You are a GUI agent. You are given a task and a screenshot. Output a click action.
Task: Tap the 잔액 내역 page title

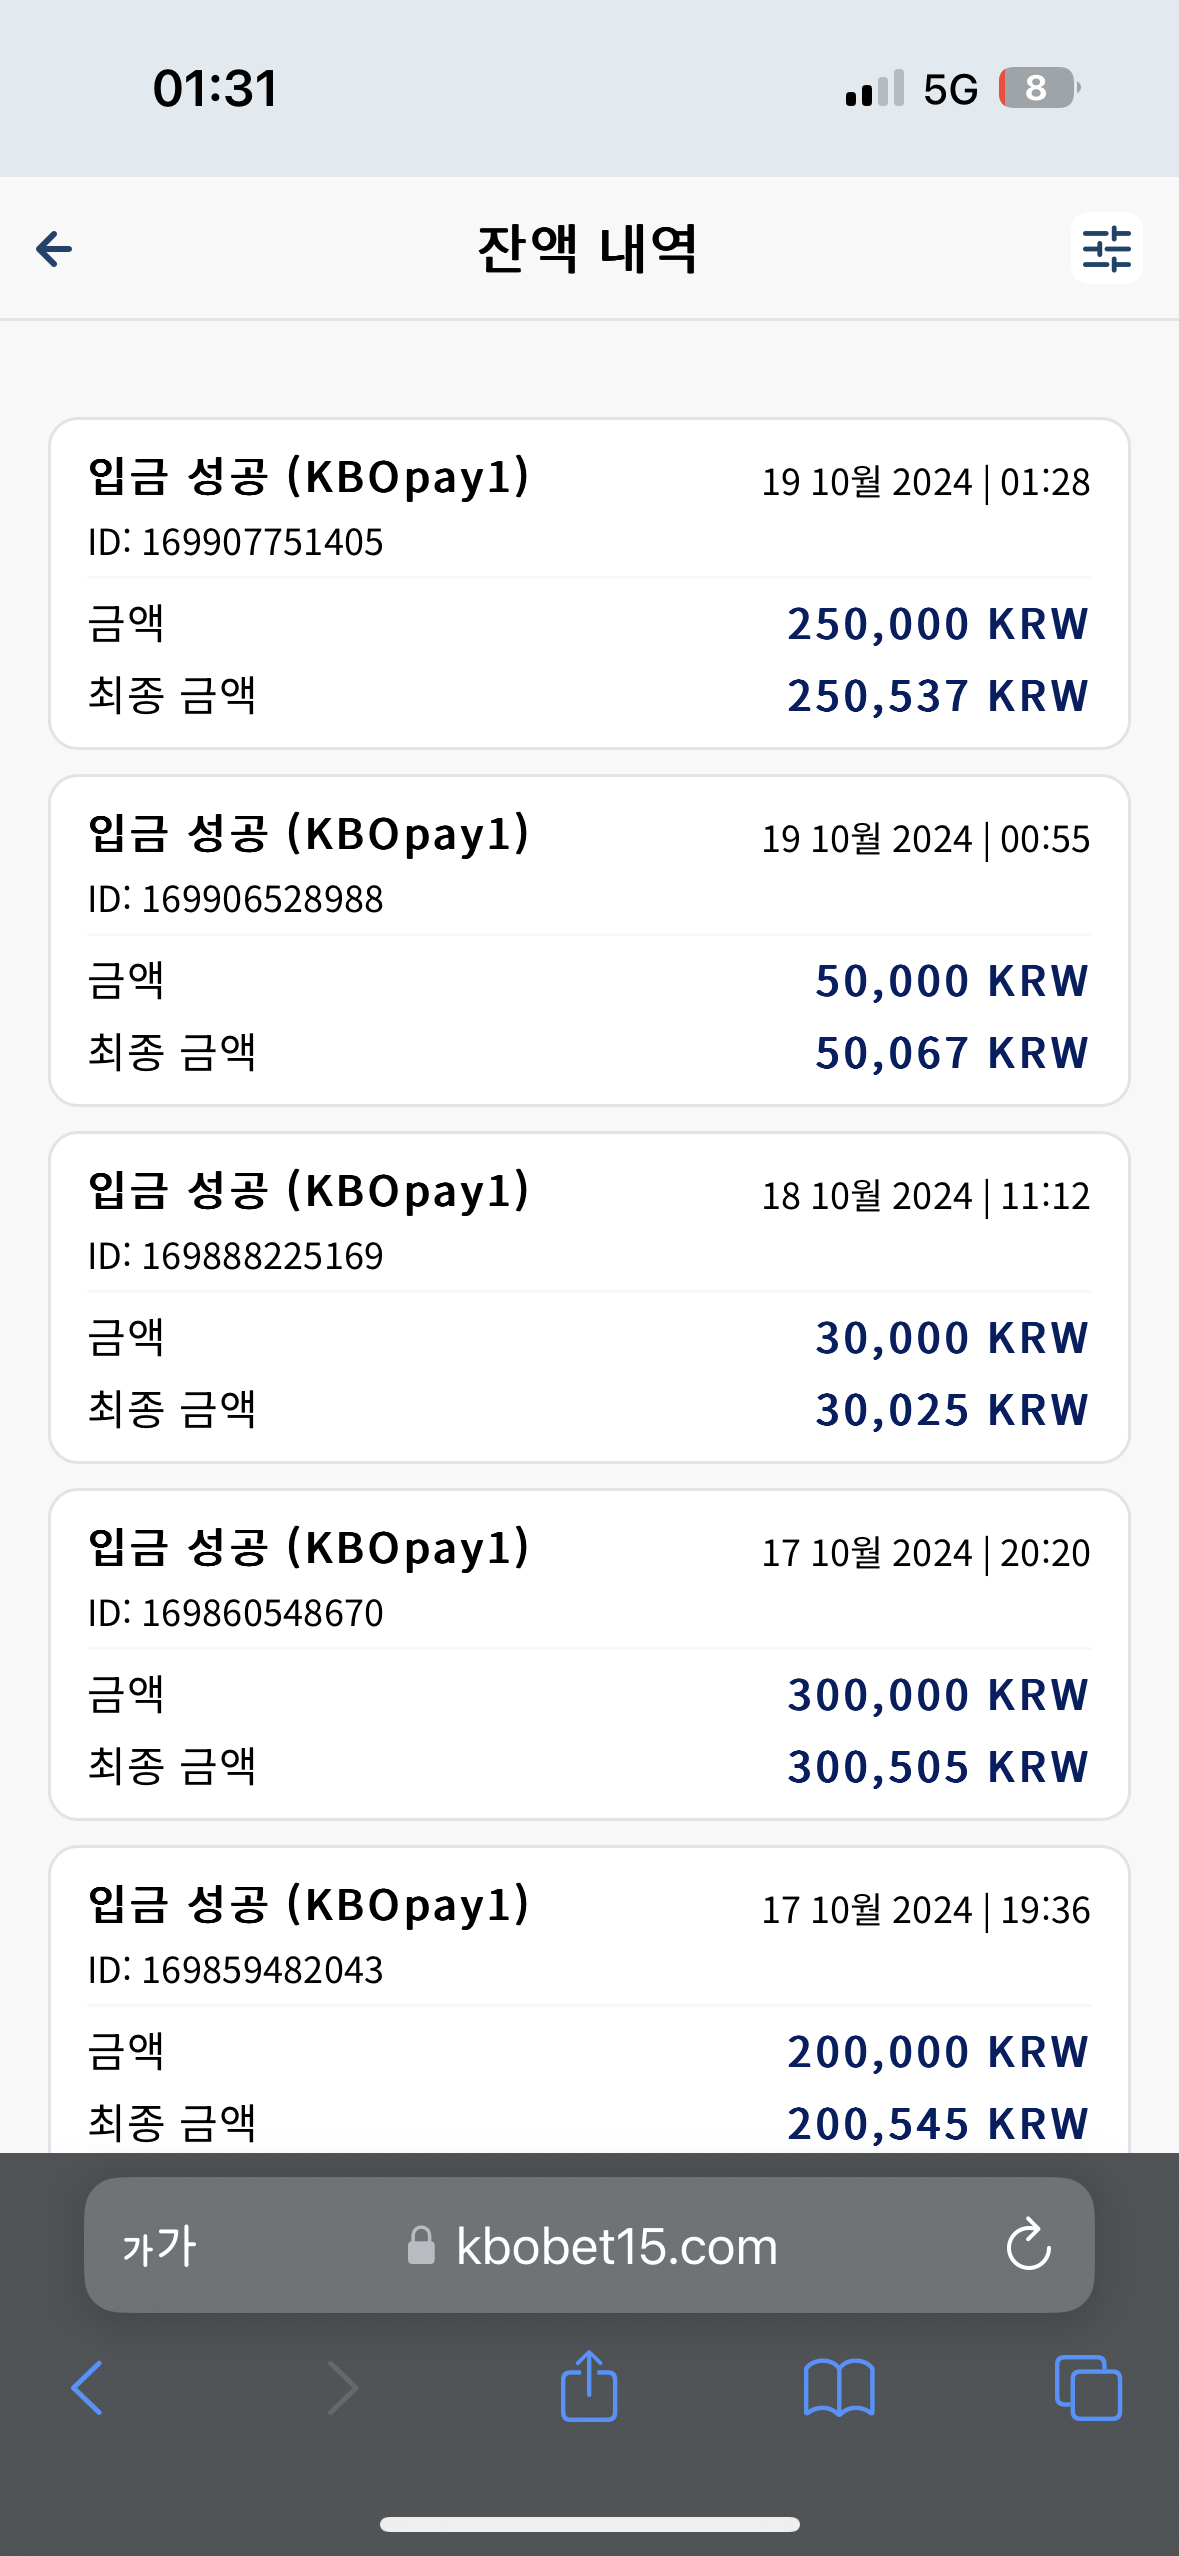click(x=588, y=249)
